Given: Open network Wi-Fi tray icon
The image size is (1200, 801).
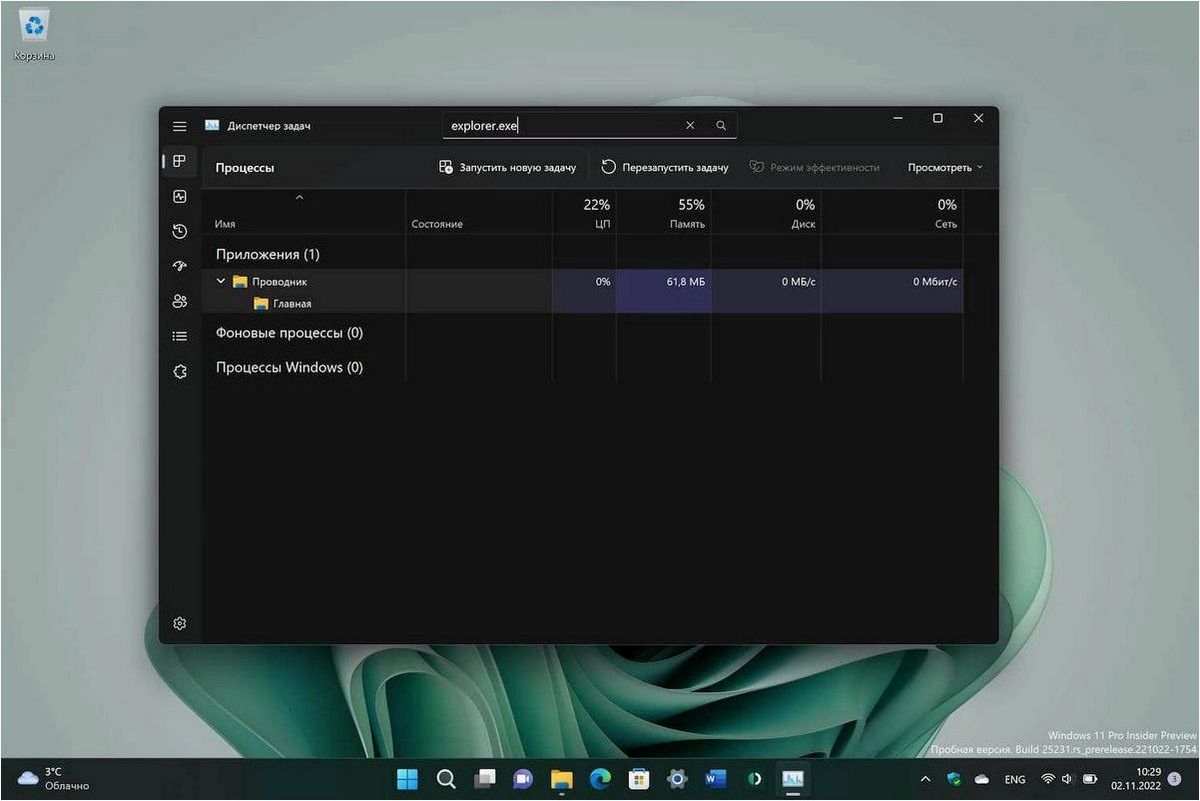Looking at the screenshot, I should (1048, 779).
